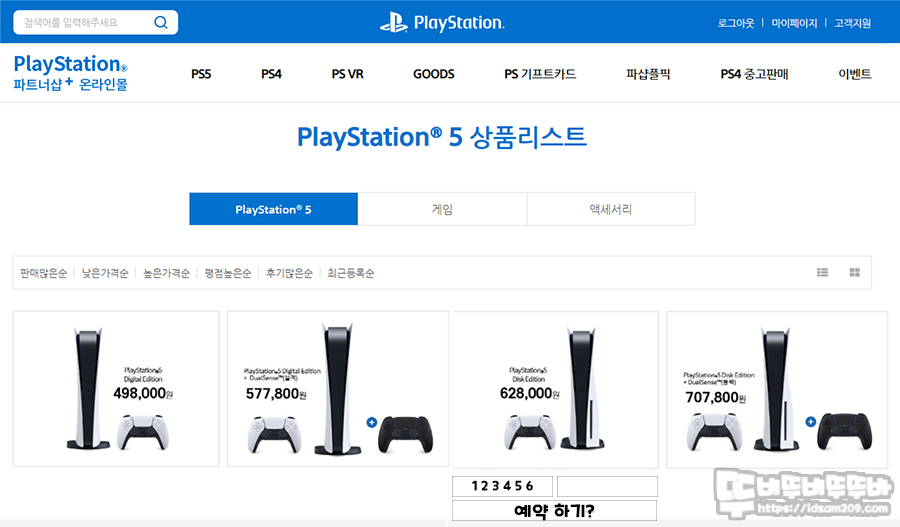900x527 pixels.
Task: Click the empty input box beside 123456
Action: 607,486
